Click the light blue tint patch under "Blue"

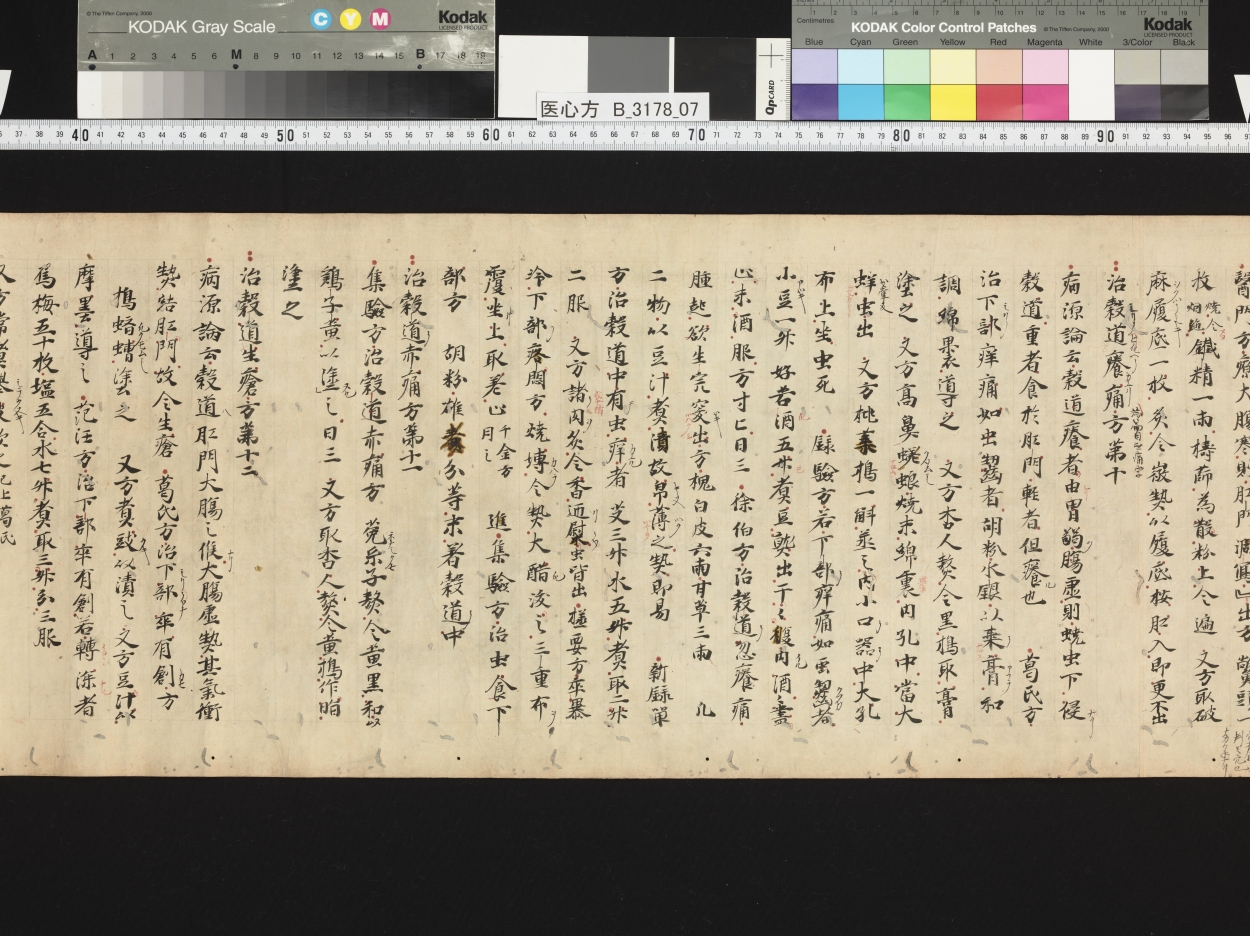[x=814, y=66]
